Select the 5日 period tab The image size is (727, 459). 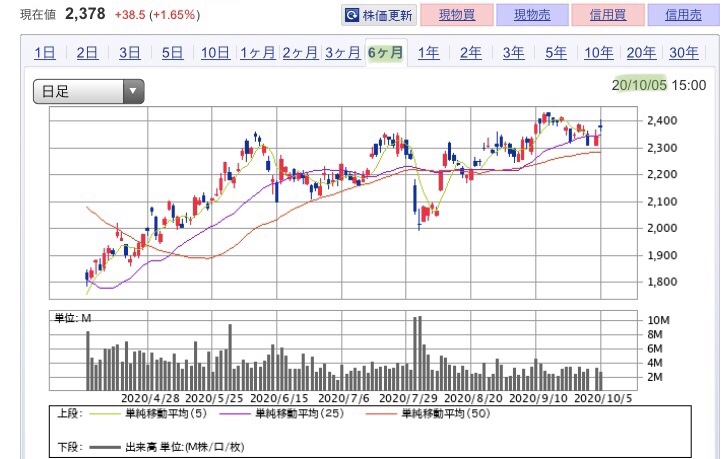(x=172, y=53)
